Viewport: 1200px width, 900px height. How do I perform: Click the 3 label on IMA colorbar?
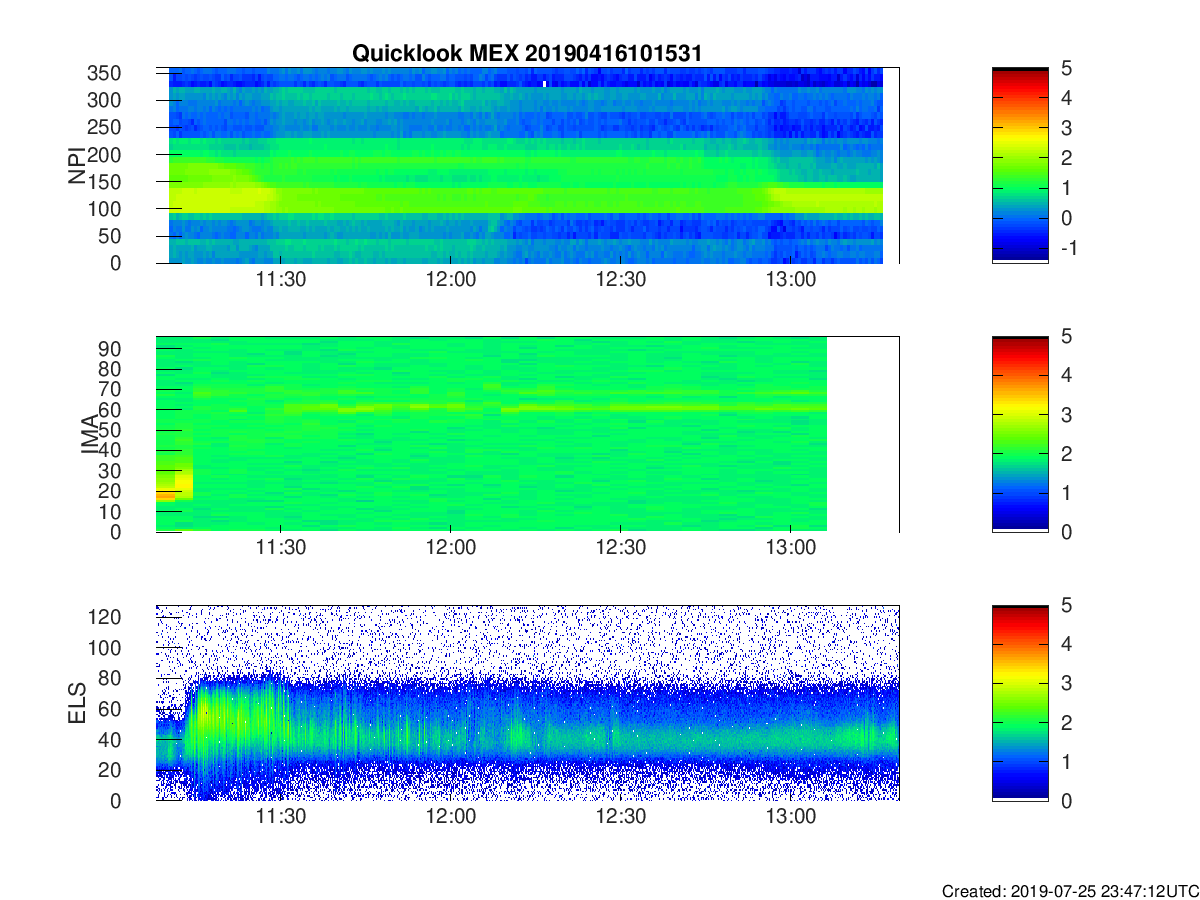click(x=1066, y=414)
